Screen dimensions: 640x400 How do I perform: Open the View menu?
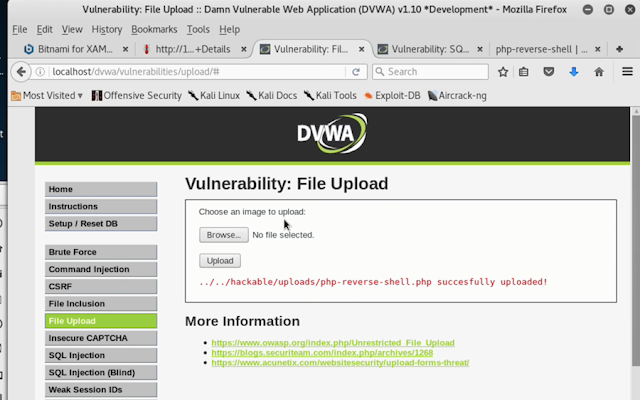(x=72, y=29)
